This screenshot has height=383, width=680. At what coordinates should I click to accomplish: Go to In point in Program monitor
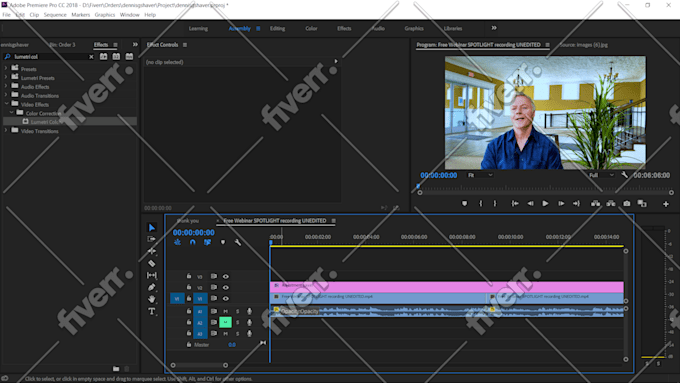[515, 203]
